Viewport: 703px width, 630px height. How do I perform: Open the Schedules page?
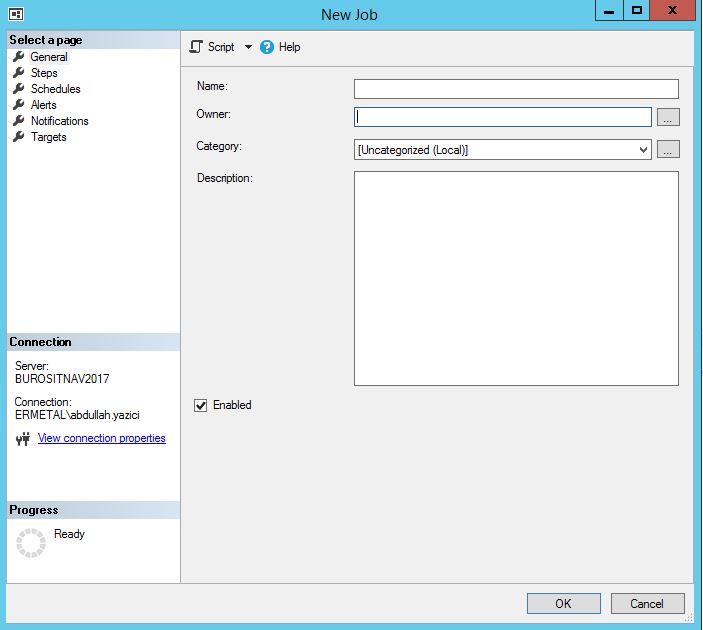click(55, 89)
